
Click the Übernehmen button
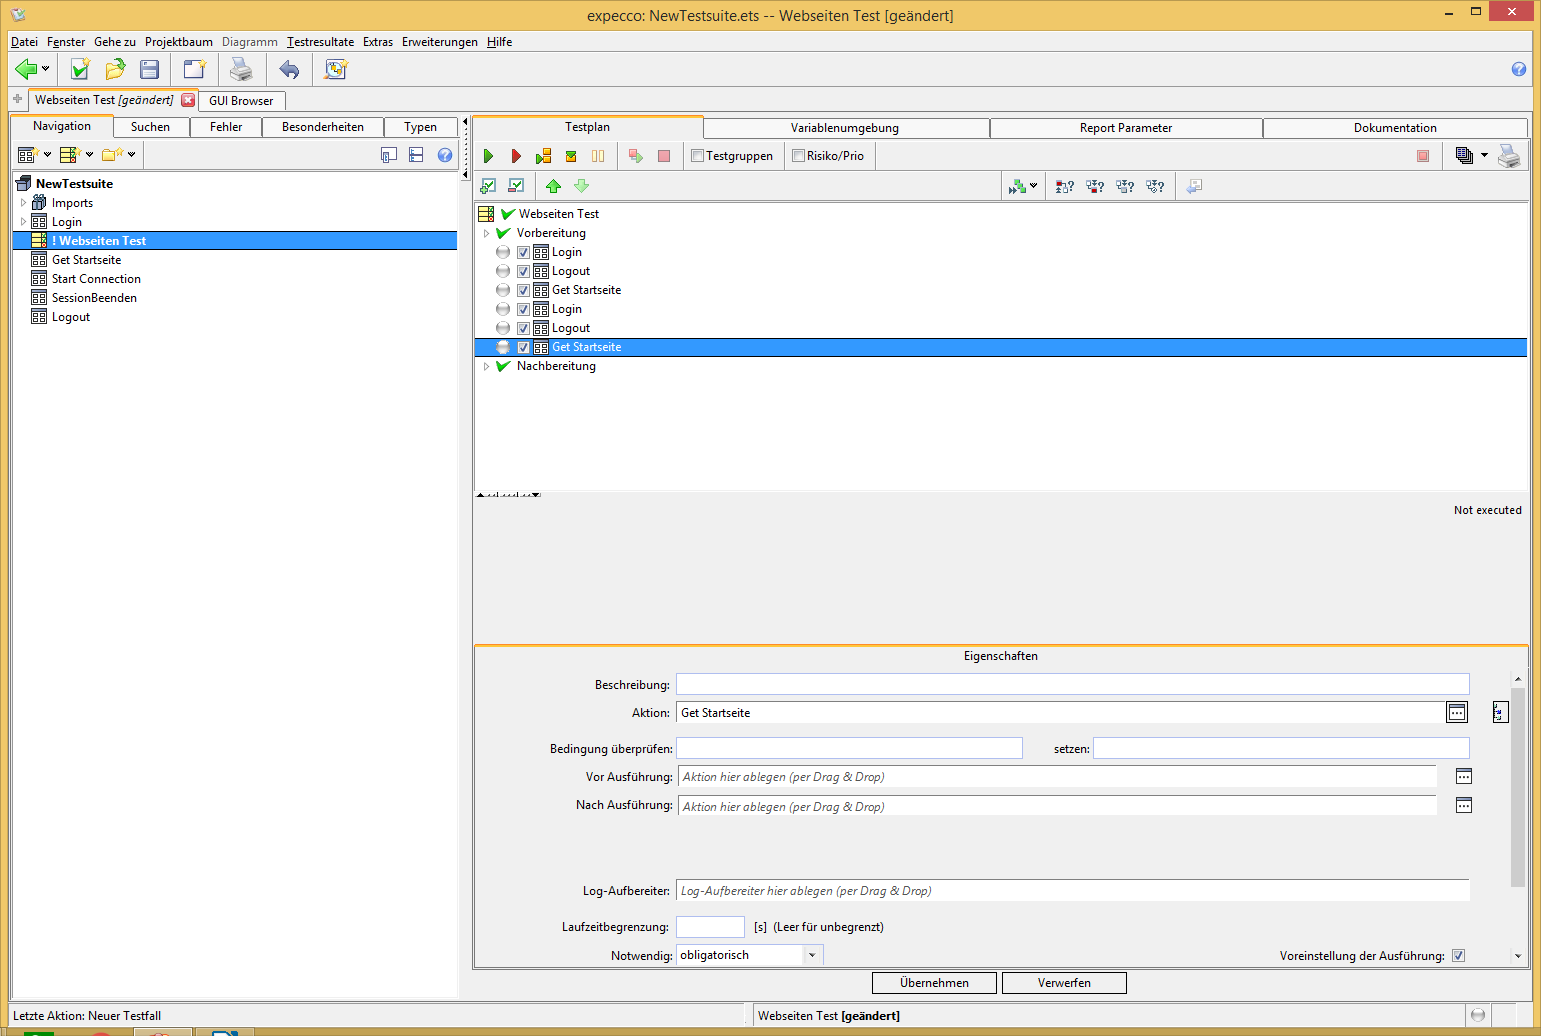click(934, 983)
